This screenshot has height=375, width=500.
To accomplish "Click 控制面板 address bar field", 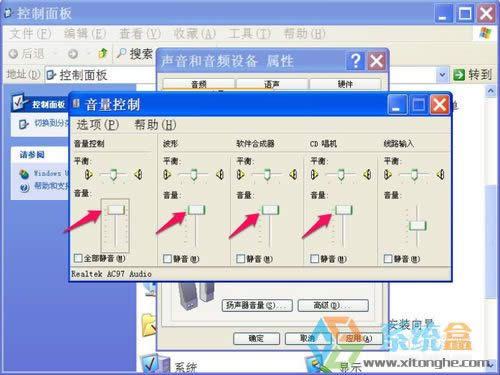I will click(x=100, y=75).
